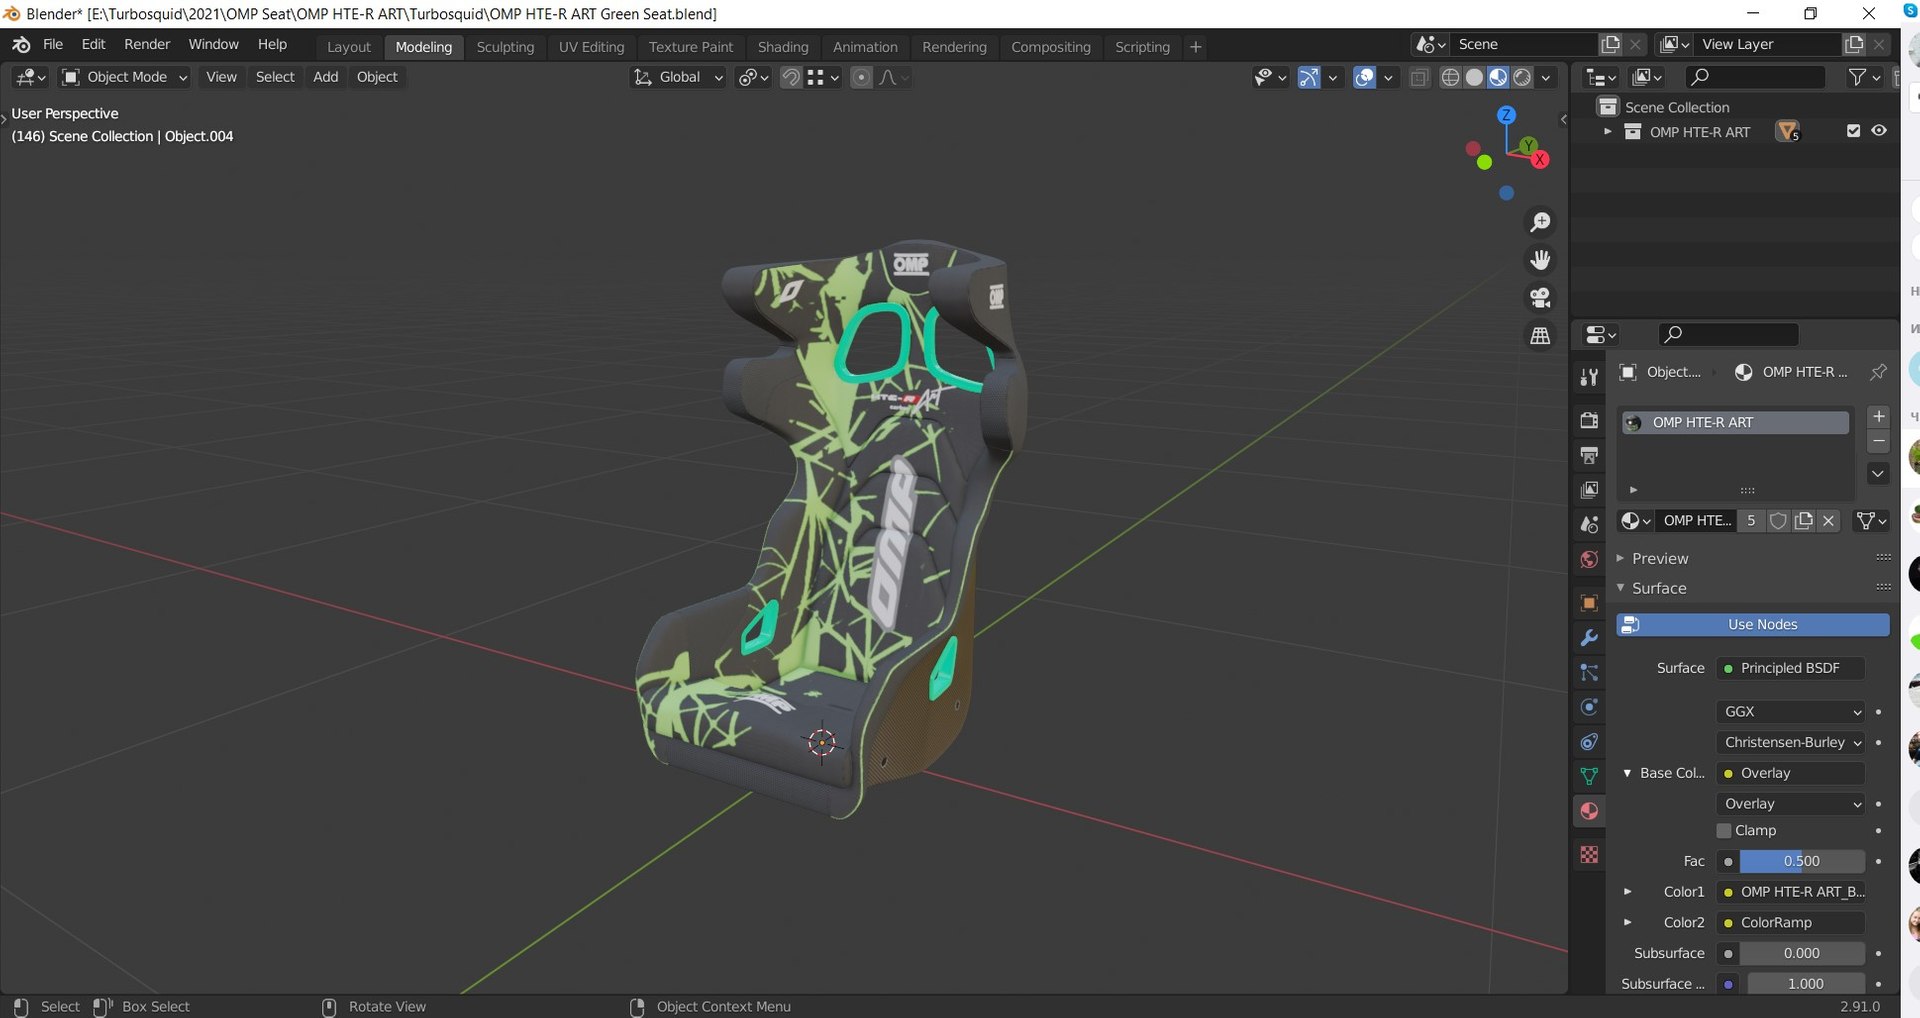Click the Subsurface 0.000 value slider
The image size is (1920, 1018).
coord(1802,953)
